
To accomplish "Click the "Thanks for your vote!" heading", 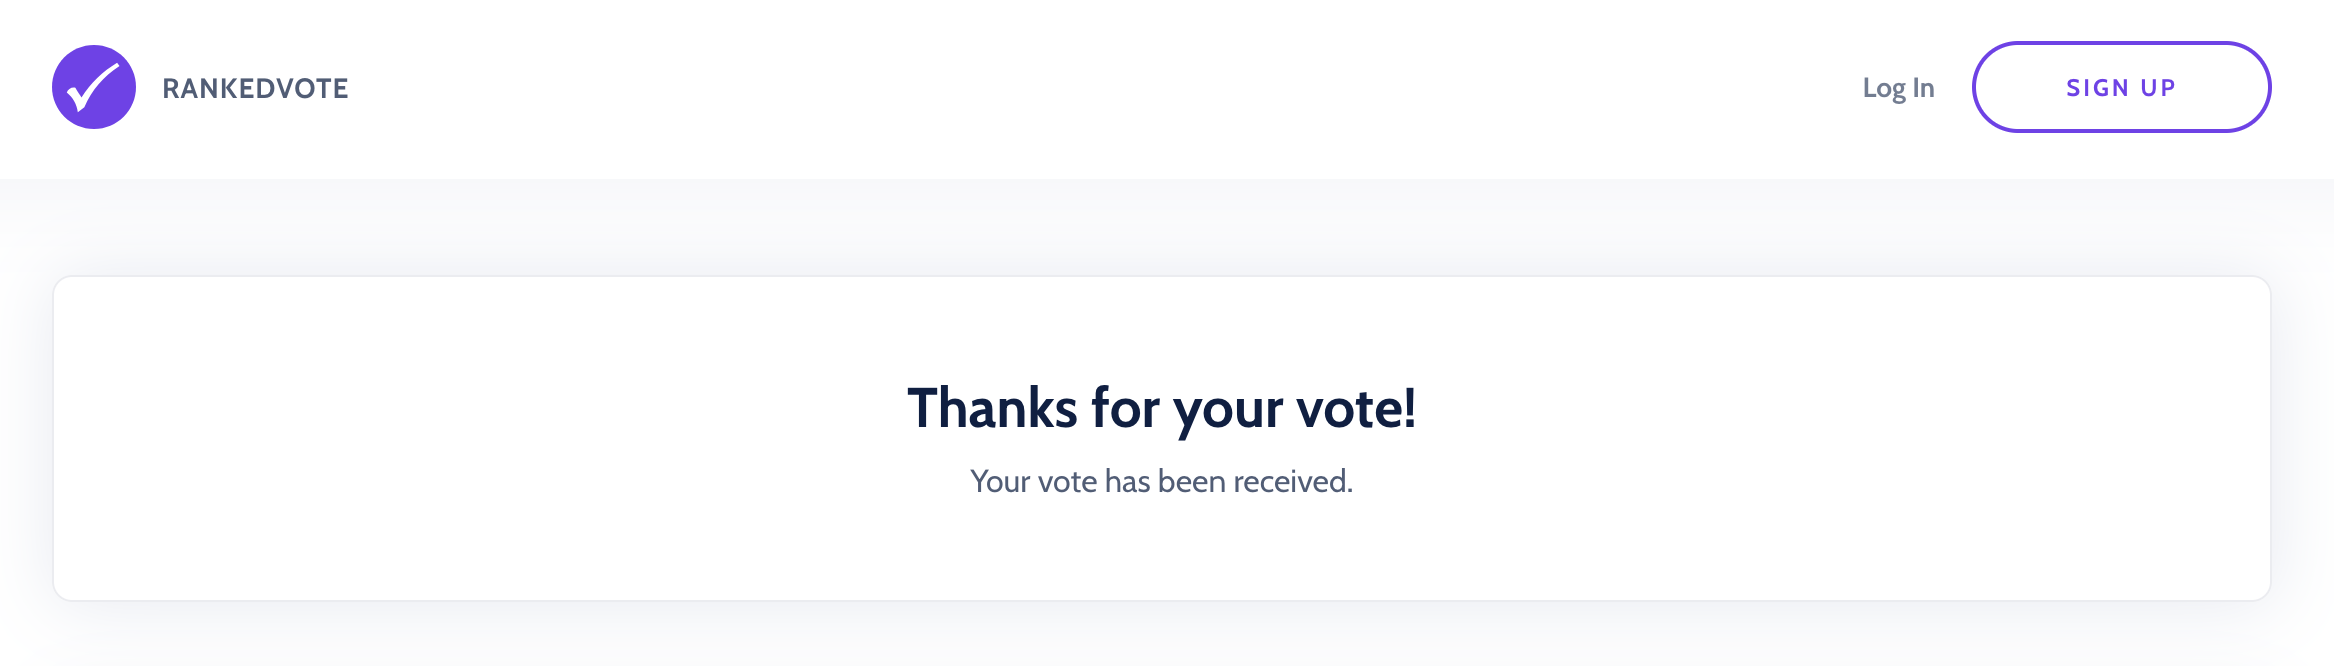I will pyautogui.click(x=1161, y=409).
